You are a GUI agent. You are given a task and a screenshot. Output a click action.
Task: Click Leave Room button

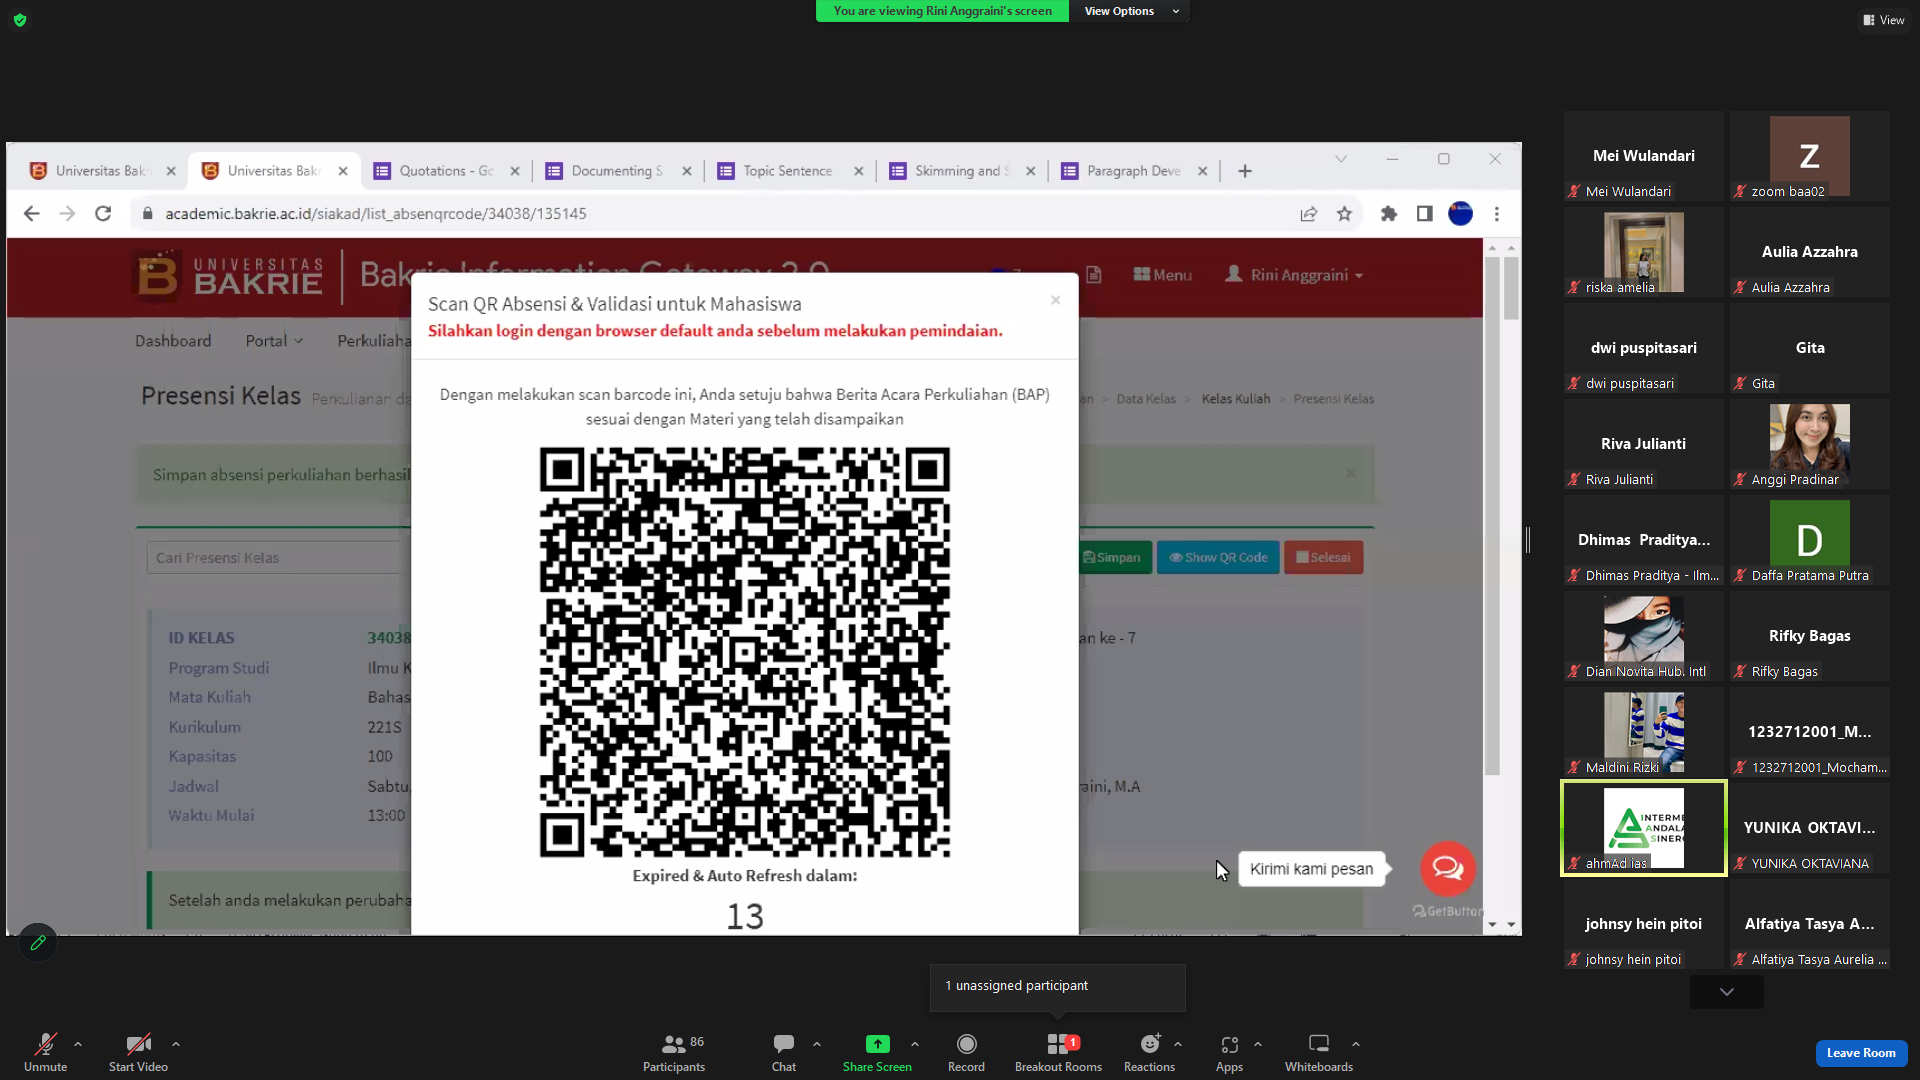(x=1861, y=1053)
